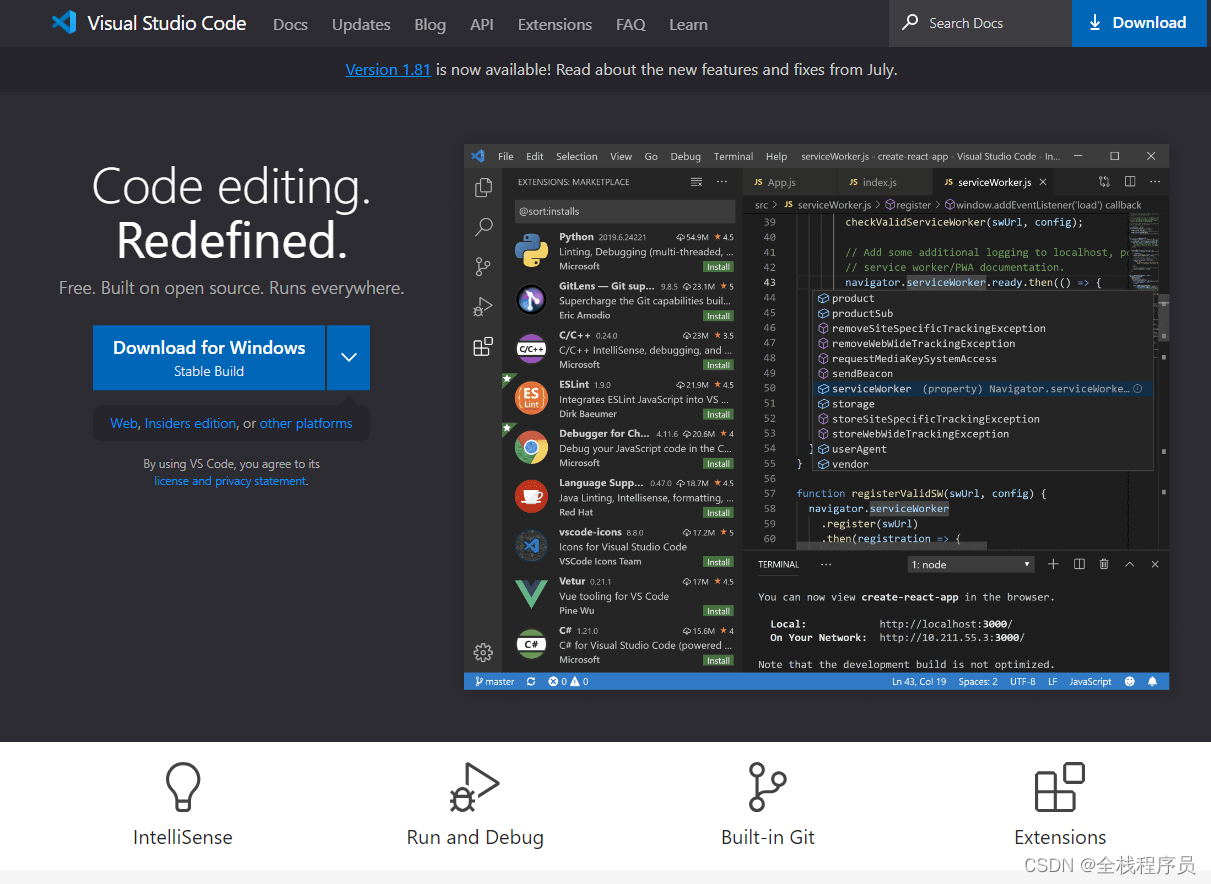Screen dimensions: 1211x884
Task: Click the Run and Debug feature icon
Action: [x=474, y=787]
